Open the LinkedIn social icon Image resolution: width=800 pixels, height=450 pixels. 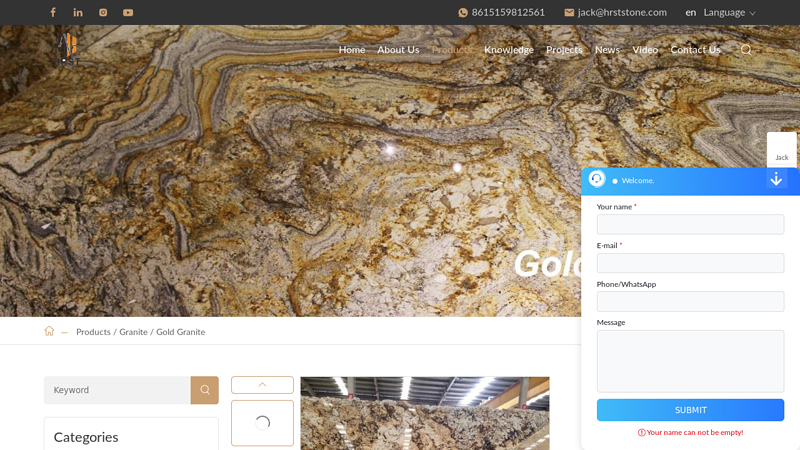pyautogui.click(x=78, y=12)
